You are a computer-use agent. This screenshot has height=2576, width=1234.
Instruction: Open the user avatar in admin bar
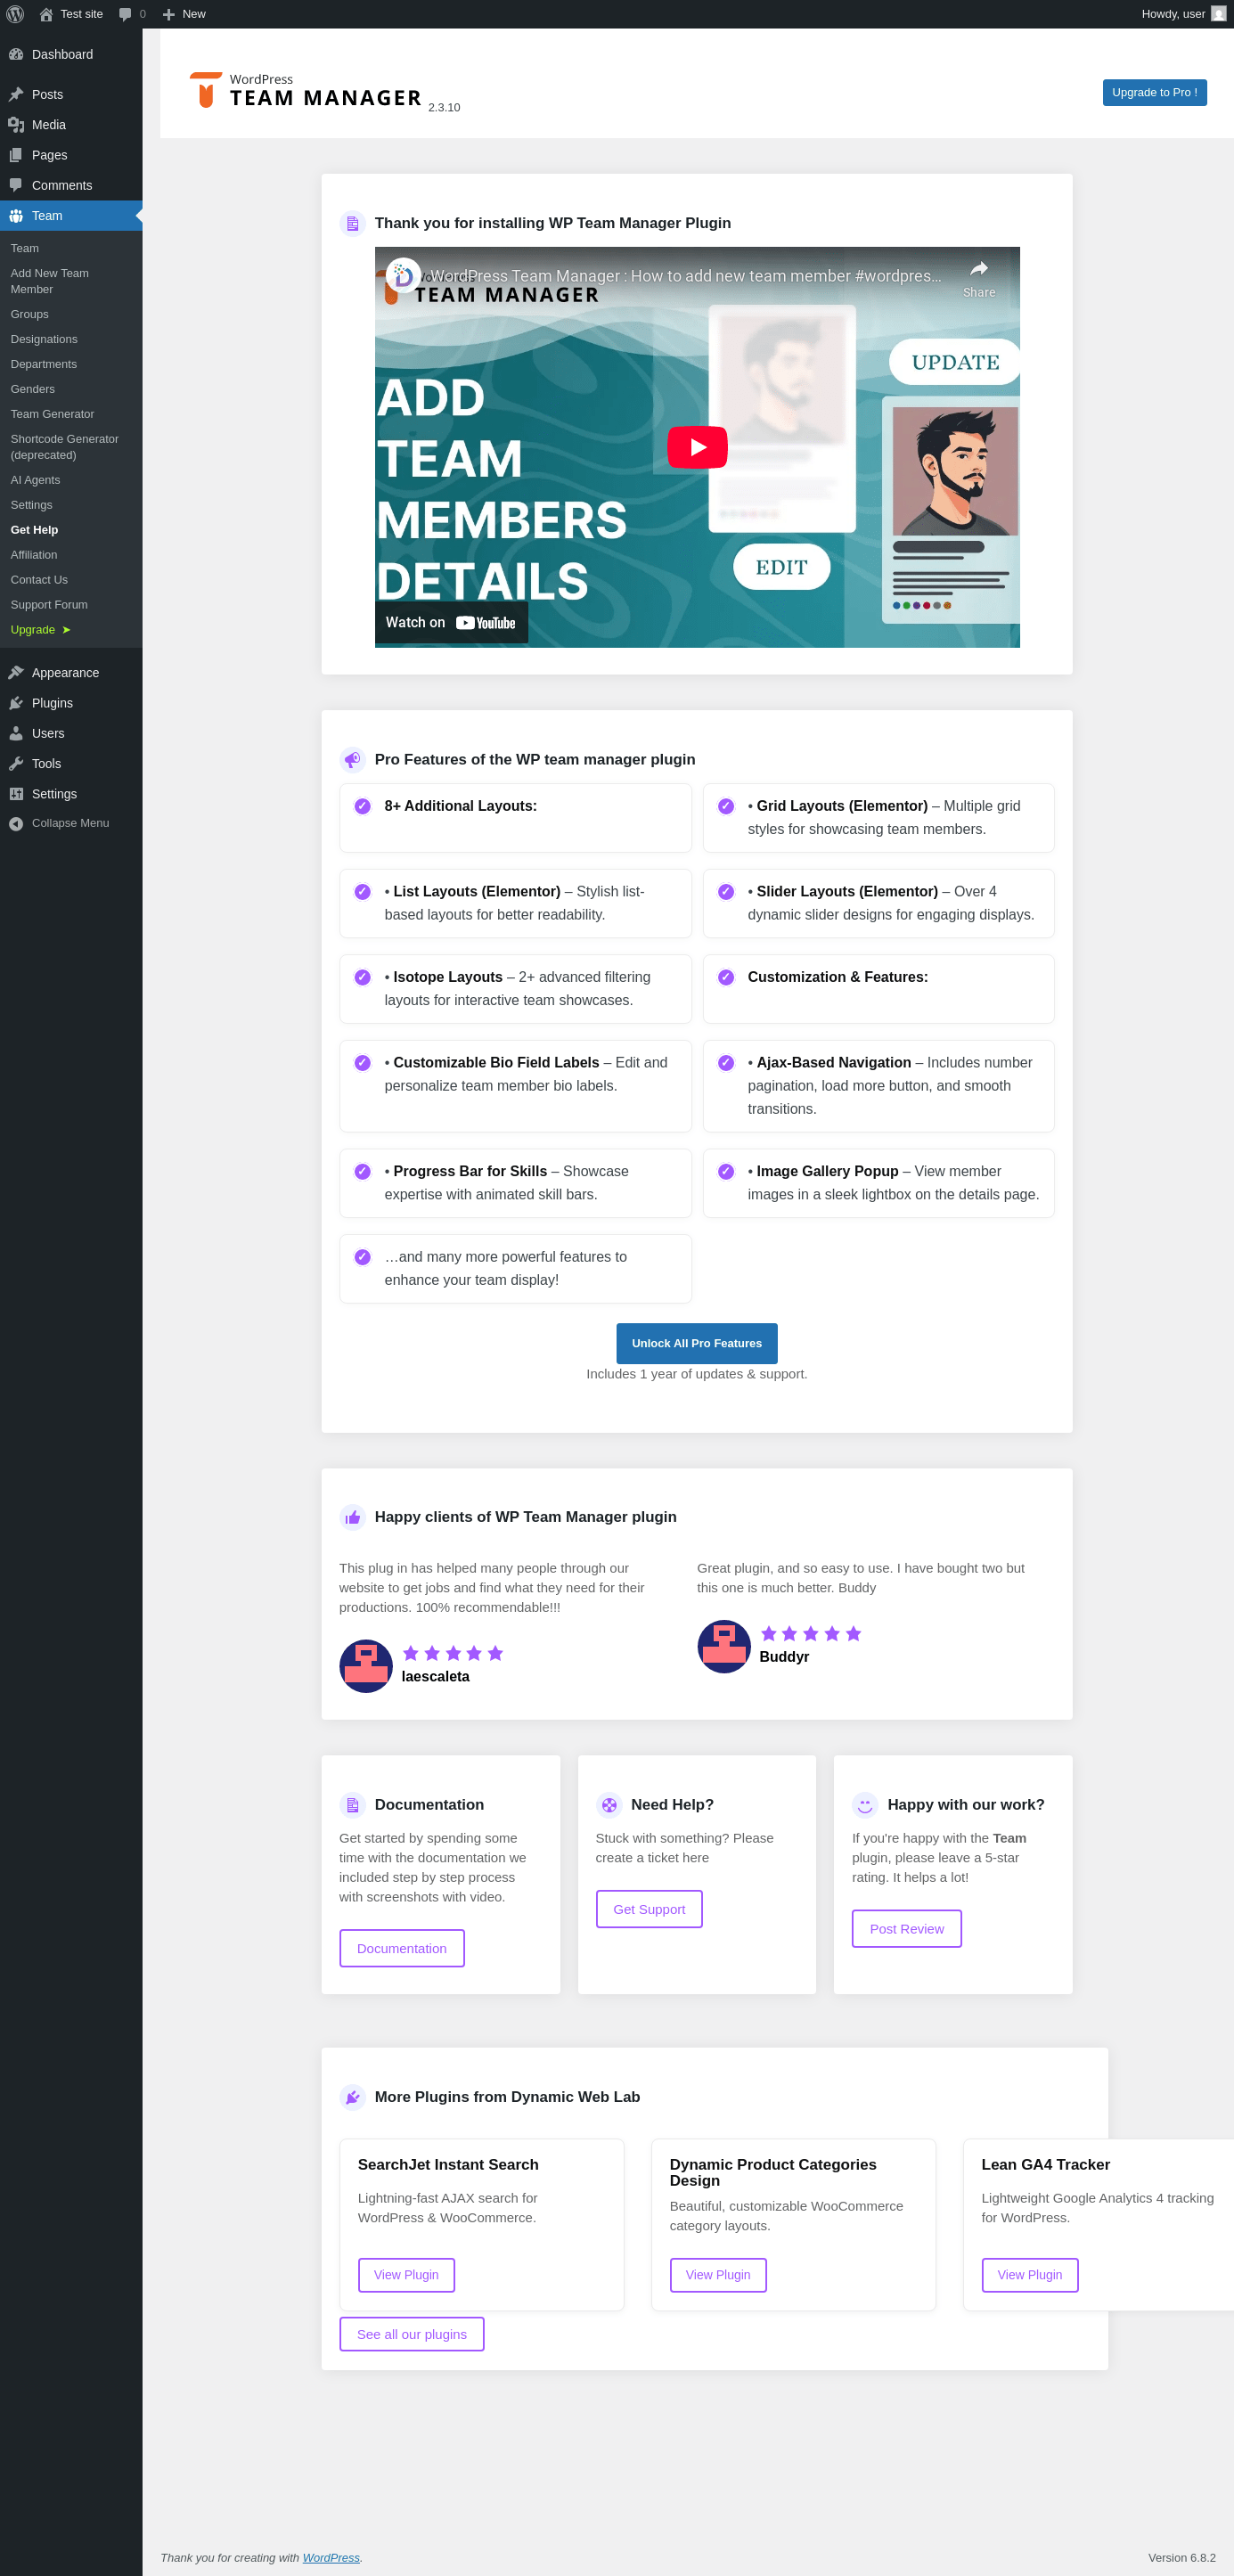pyautogui.click(x=1218, y=14)
